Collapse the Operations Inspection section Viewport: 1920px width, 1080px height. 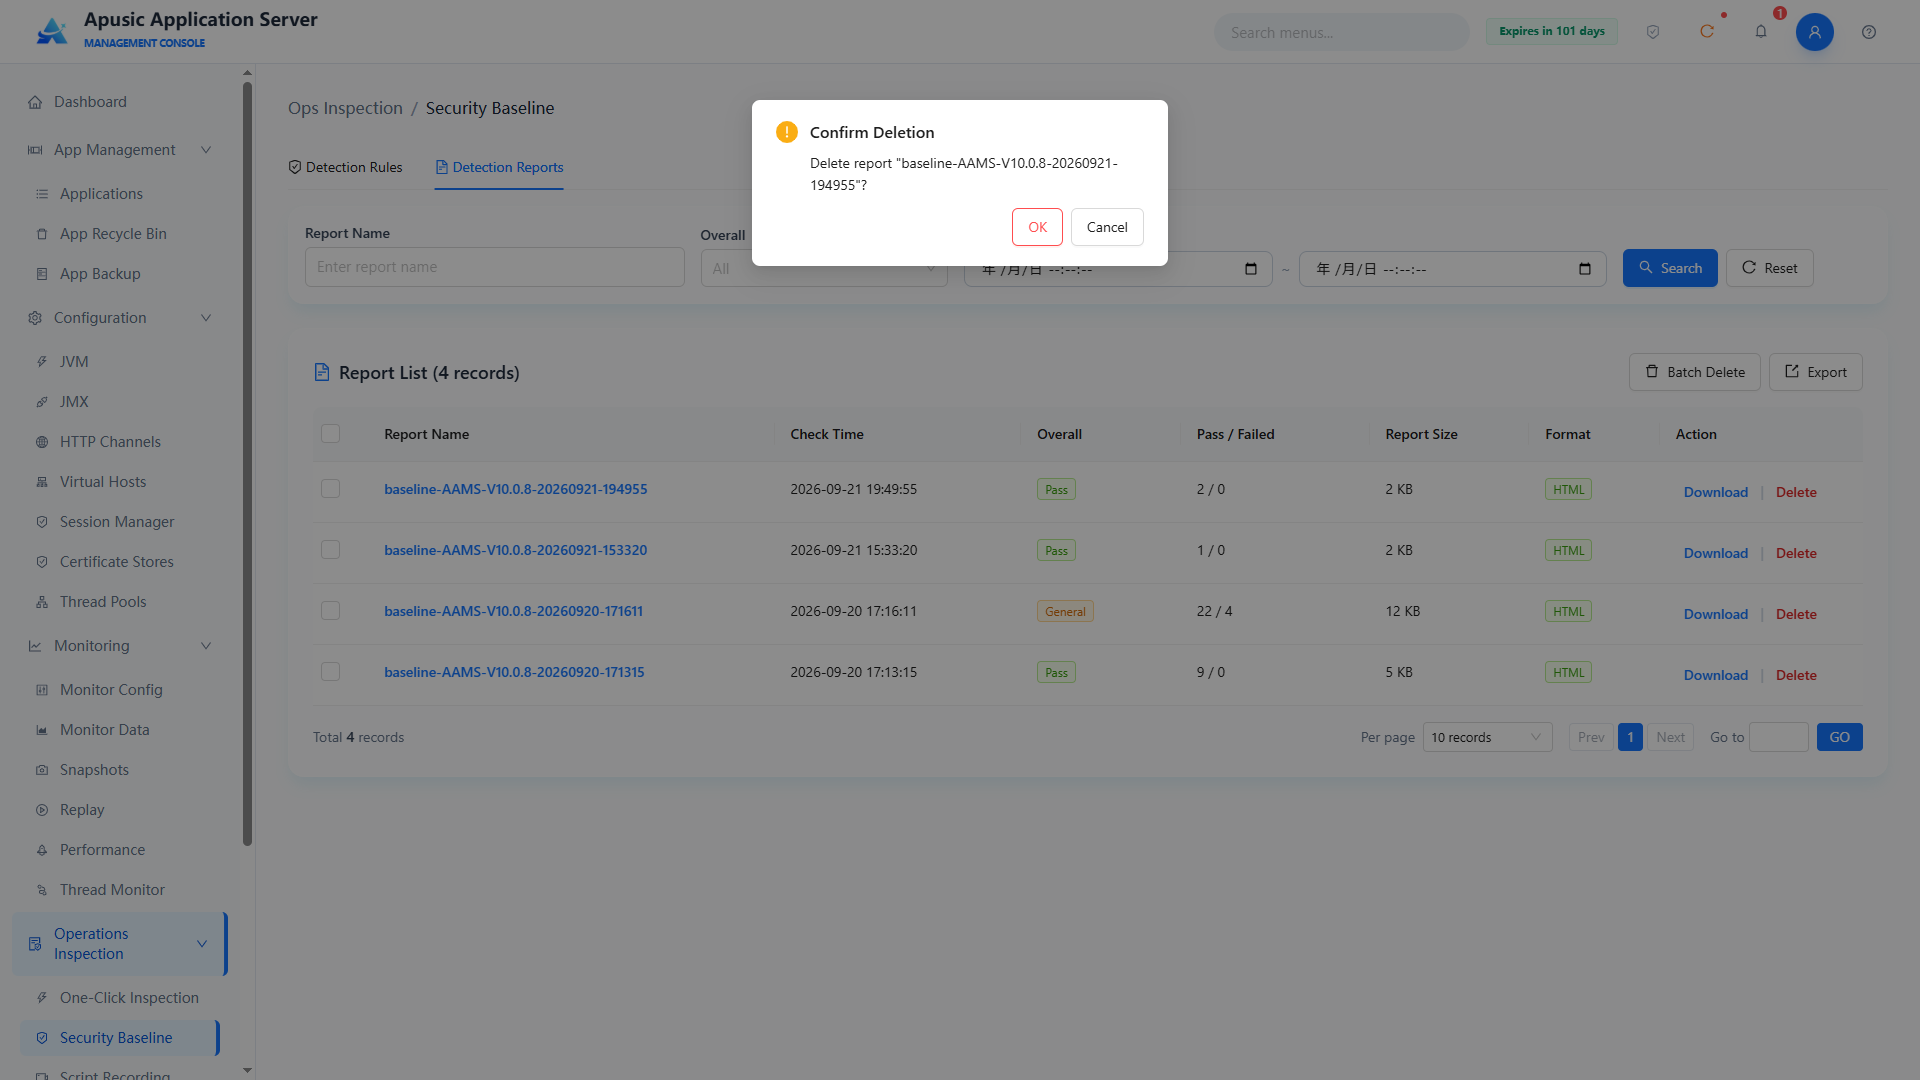click(x=202, y=944)
